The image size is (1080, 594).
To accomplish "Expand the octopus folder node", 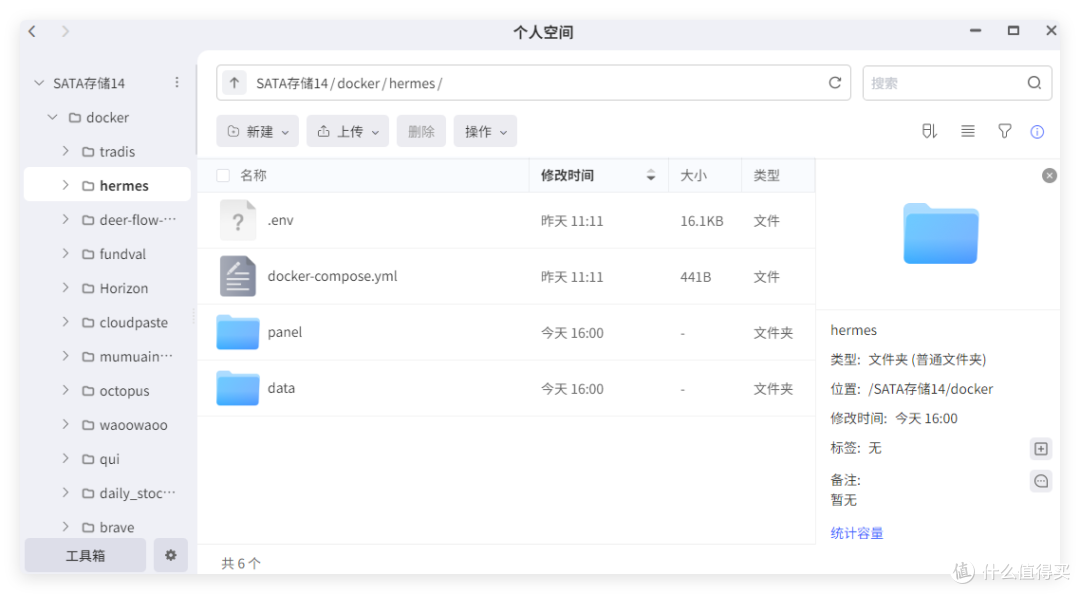I will [x=65, y=390].
